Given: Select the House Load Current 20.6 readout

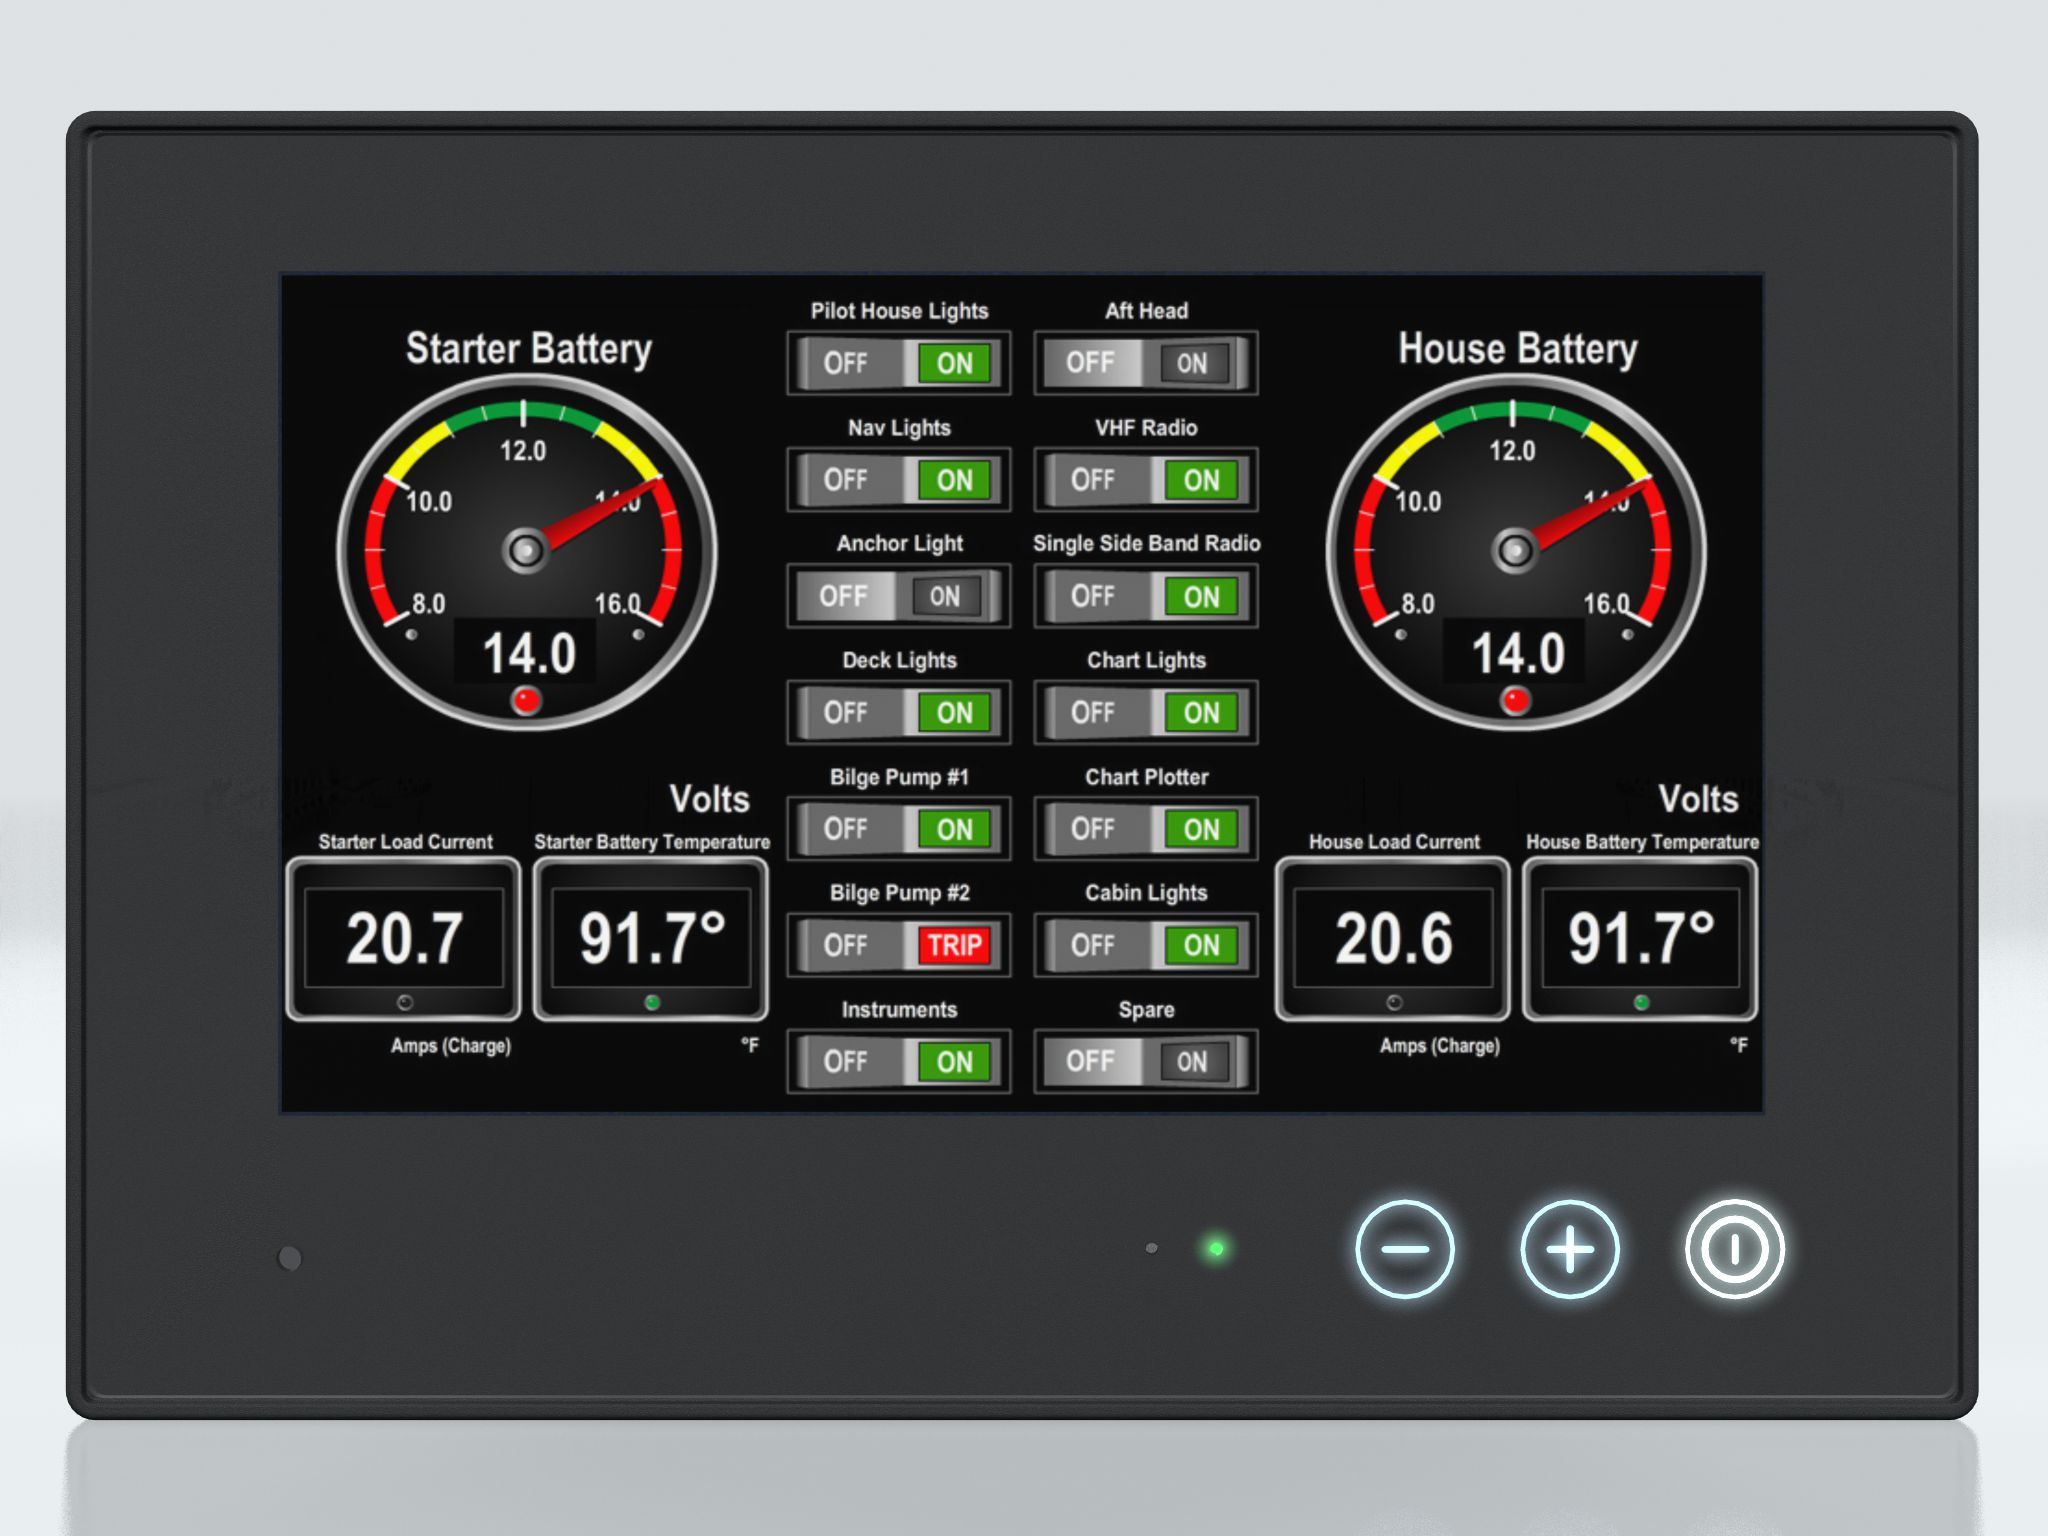Looking at the screenshot, I should coord(1393,939).
